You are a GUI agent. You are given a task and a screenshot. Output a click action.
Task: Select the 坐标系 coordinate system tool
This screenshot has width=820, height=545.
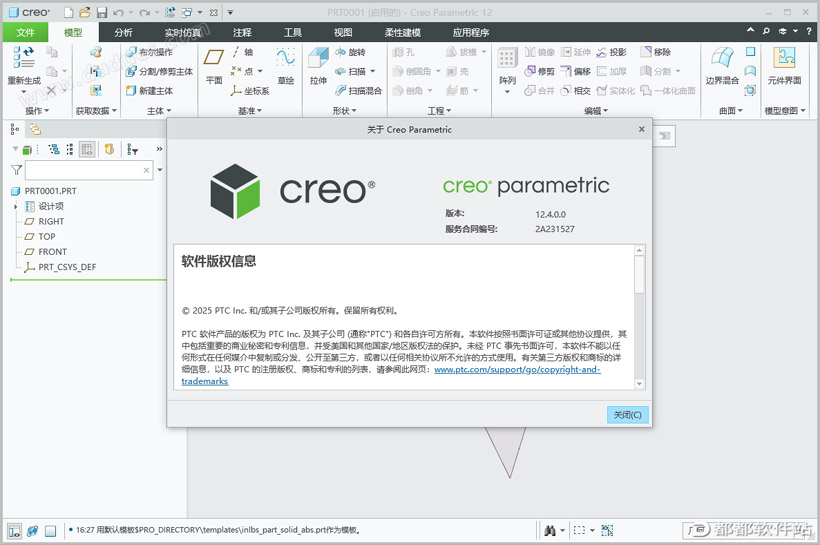[x=250, y=90]
